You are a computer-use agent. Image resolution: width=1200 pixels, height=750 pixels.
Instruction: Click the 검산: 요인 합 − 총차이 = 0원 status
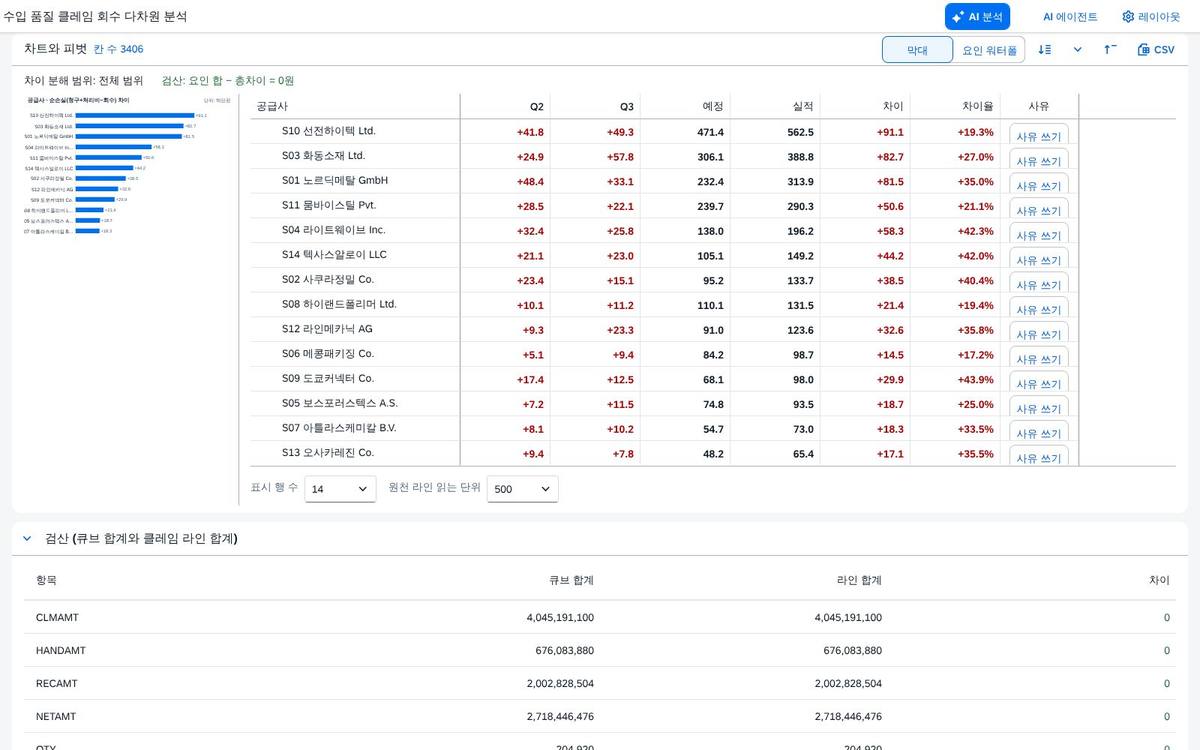(x=228, y=81)
